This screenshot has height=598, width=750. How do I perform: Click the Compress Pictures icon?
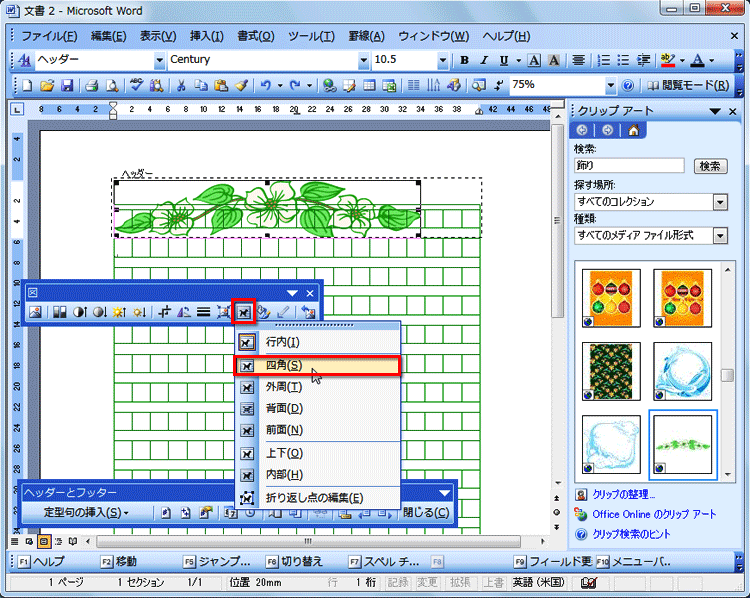[x=223, y=312]
